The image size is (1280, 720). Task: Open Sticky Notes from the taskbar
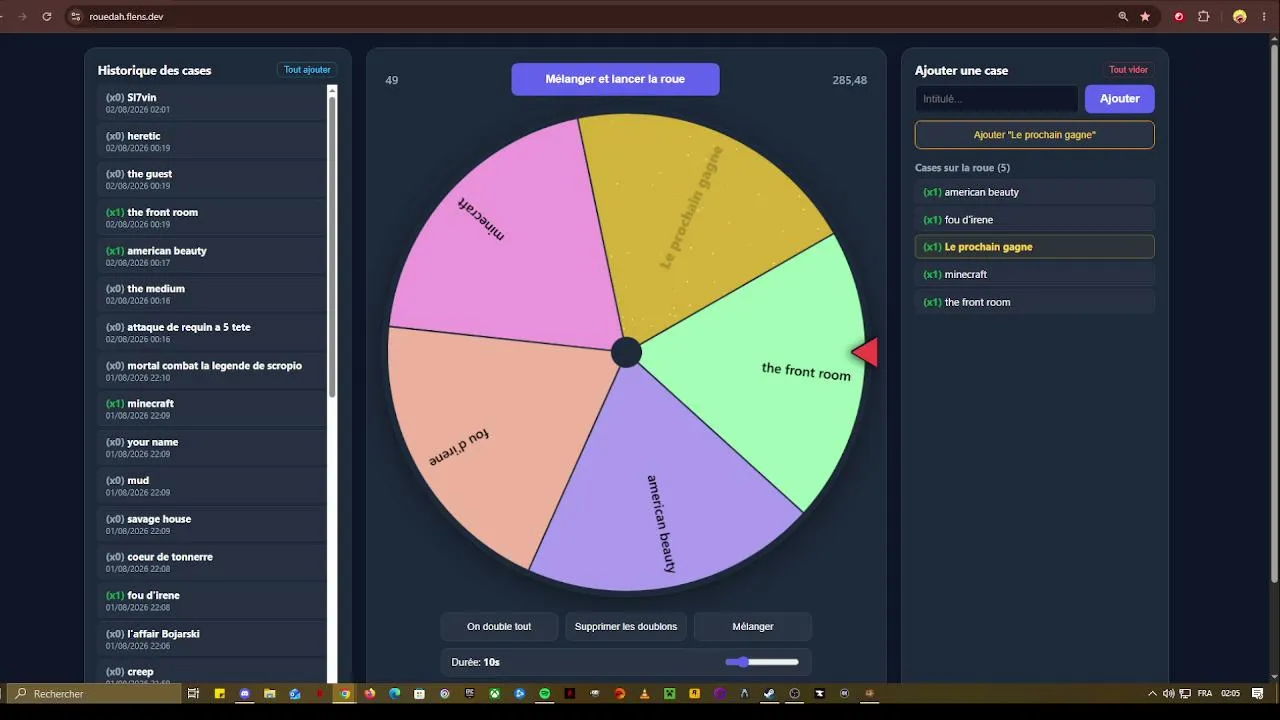219,693
